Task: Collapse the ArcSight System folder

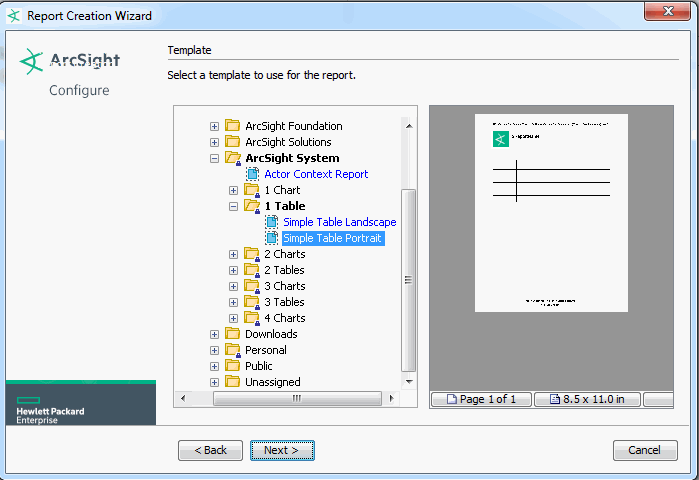Action: point(214,158)
